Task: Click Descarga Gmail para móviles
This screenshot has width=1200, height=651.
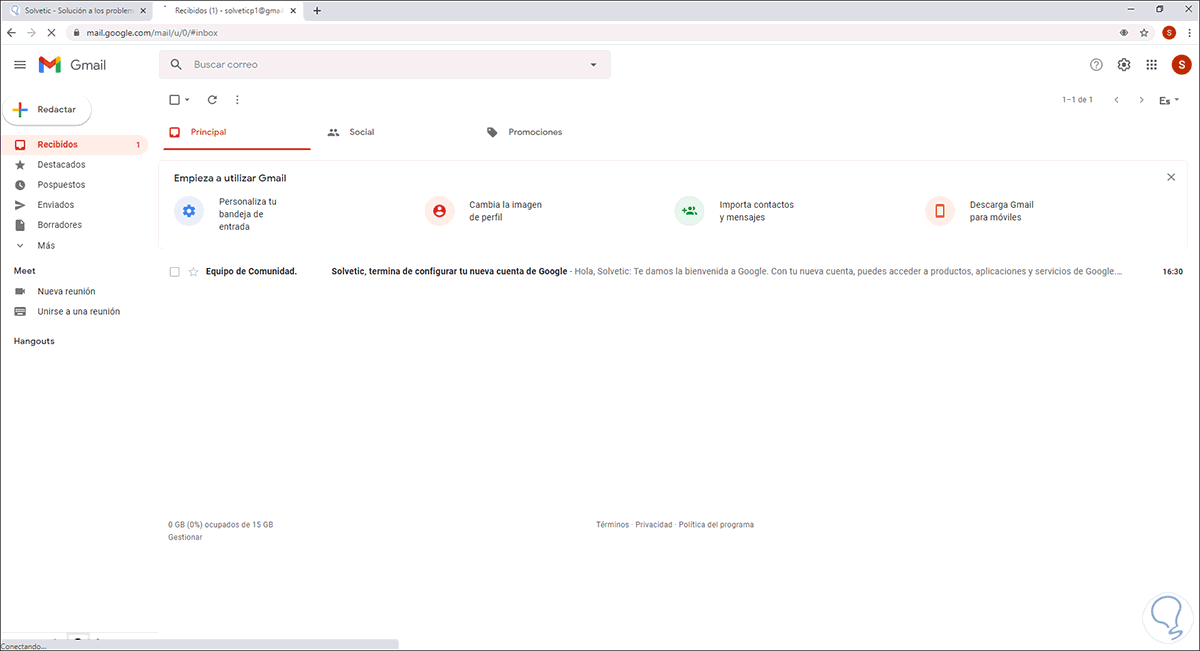Action: (981, 211)
